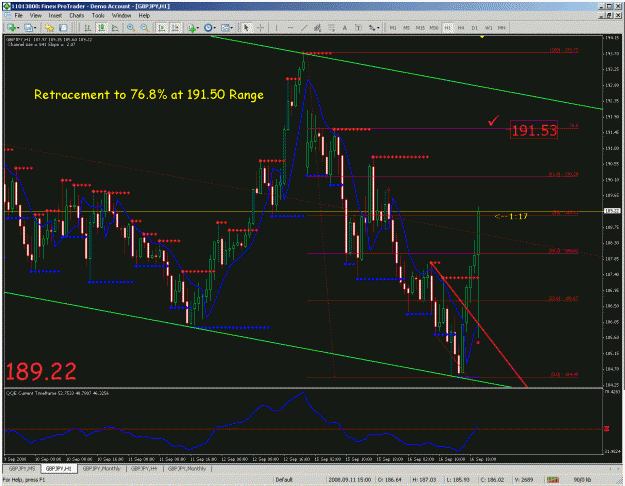Screen dimensions: 625x486
Task: Switch to the GBPJPY,H4 chart tab
Action: [144, 468]
